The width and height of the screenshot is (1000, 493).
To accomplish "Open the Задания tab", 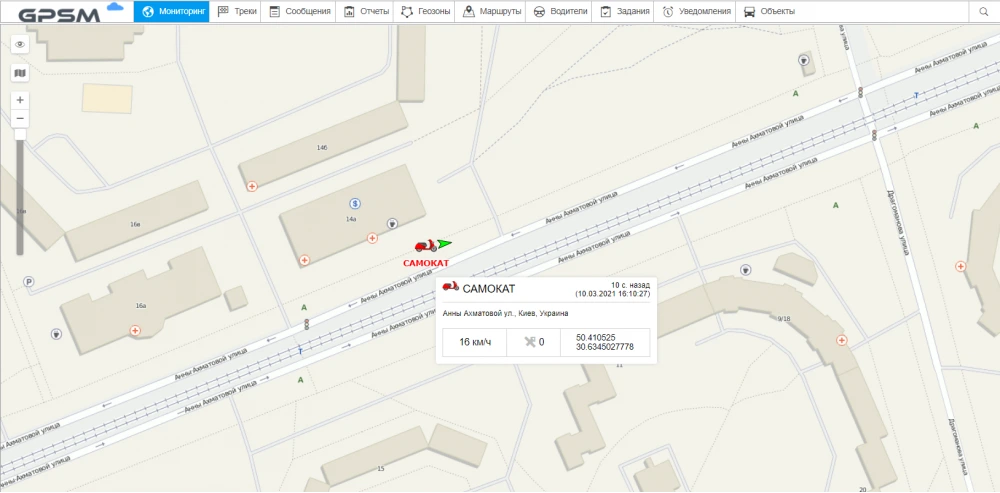I will tap(624, 11).
